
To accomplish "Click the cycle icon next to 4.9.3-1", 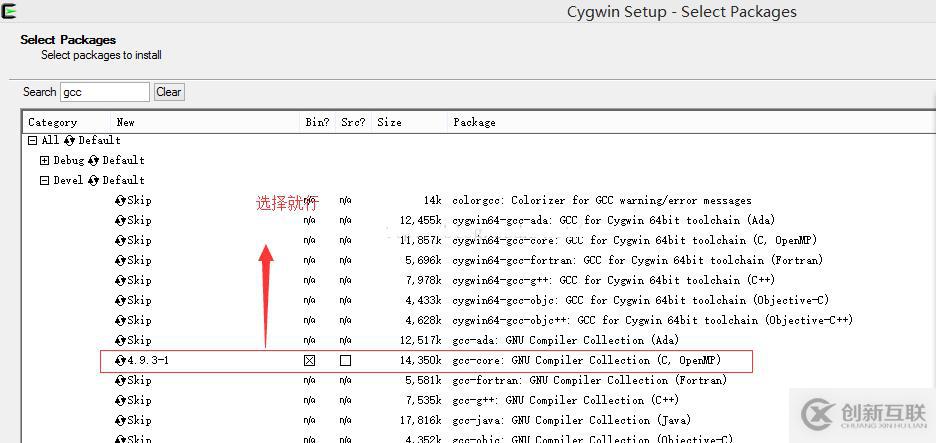I will click(121, 361).
